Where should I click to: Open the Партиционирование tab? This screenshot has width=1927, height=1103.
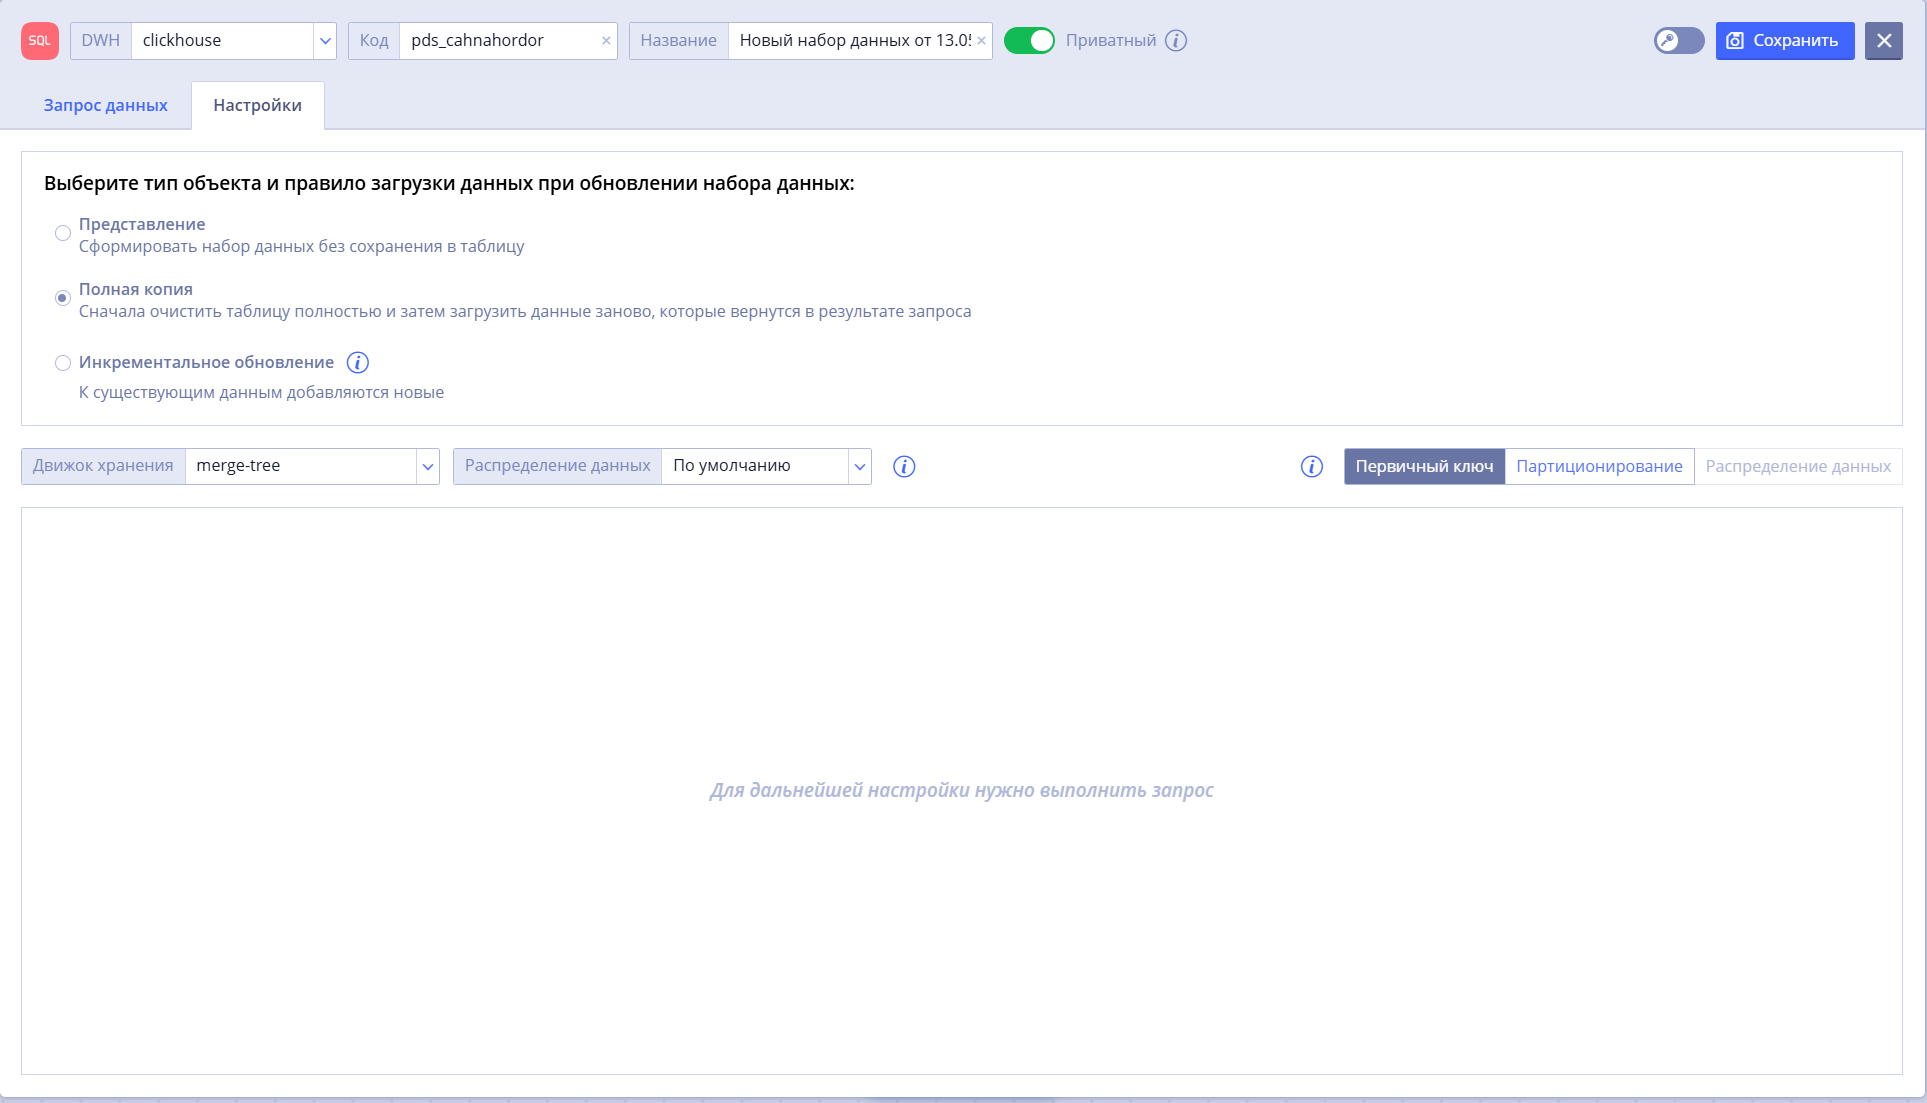coord(1599,467)
